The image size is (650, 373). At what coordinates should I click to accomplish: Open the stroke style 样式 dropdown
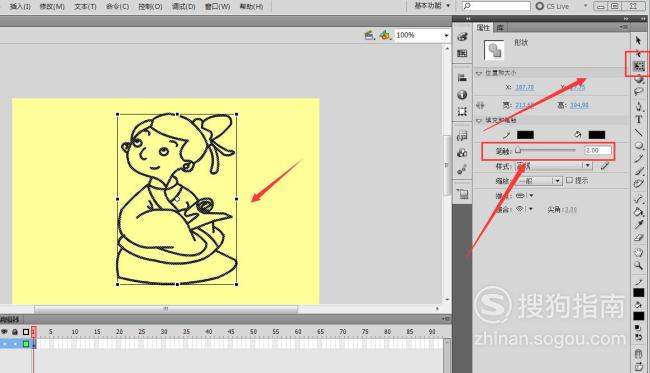coord(554,166)
